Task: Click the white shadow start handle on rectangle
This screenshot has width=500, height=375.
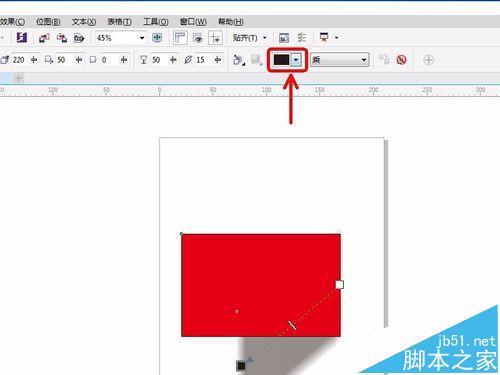Action: tap(339, 284)
